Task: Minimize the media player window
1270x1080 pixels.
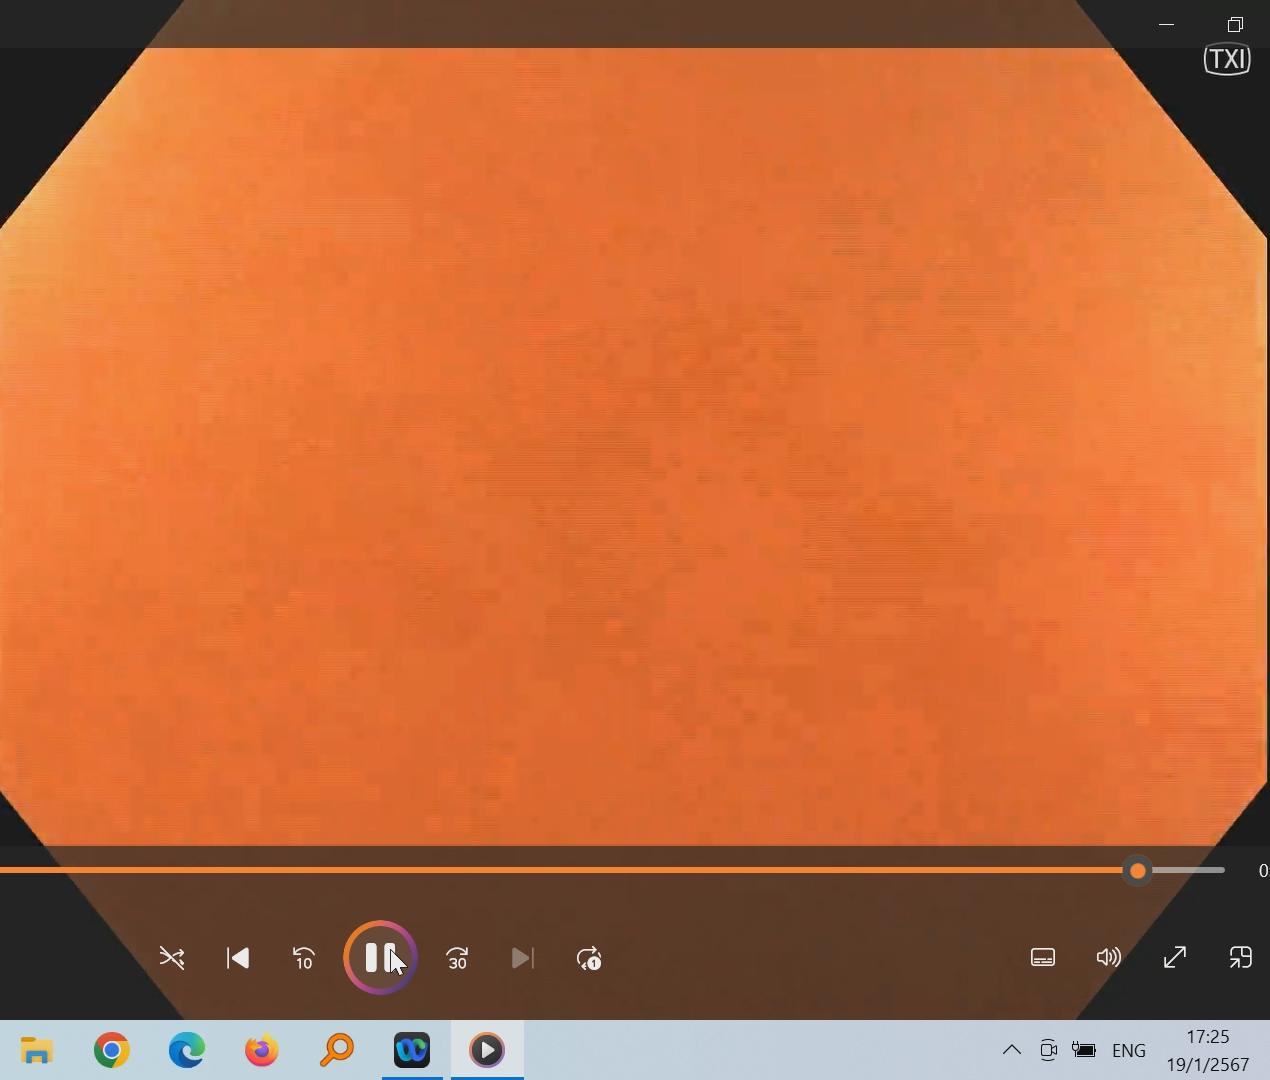Action: click(1166, 24)
